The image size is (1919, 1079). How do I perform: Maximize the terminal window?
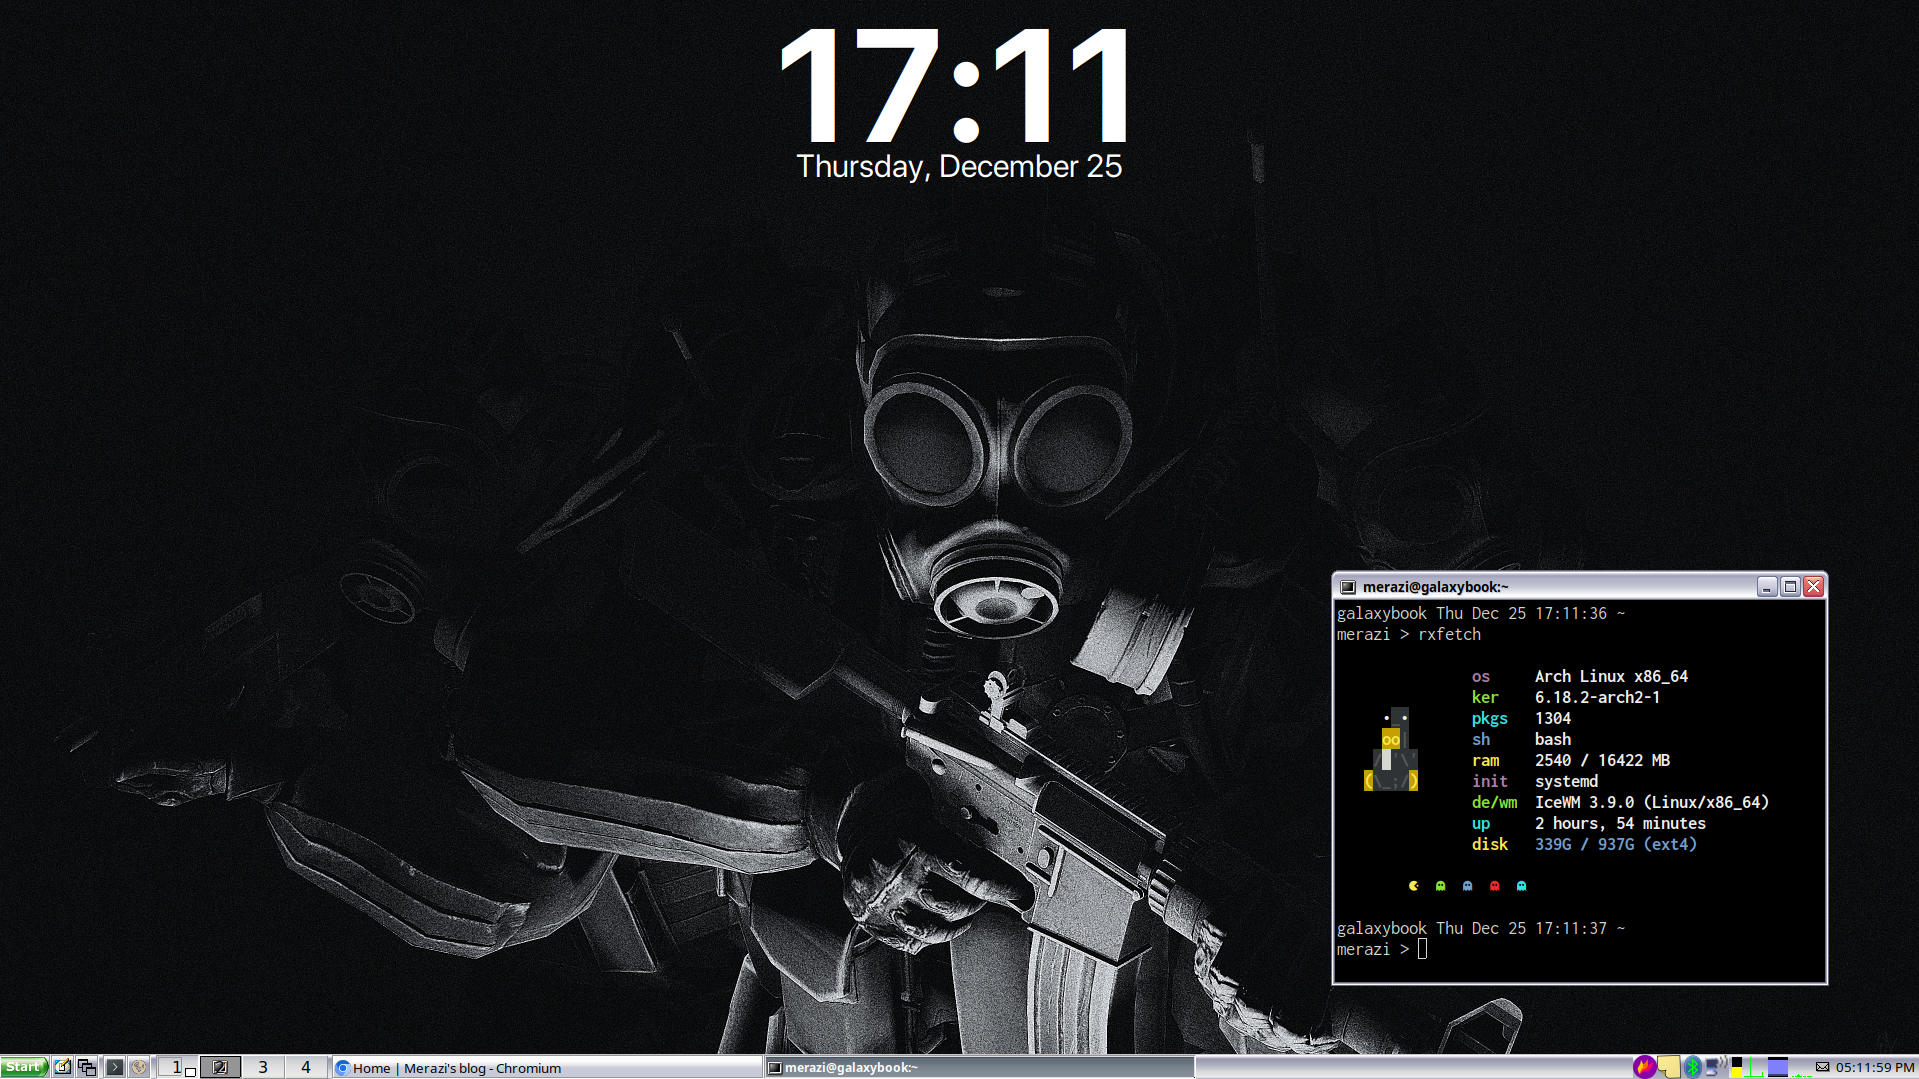1789,587
